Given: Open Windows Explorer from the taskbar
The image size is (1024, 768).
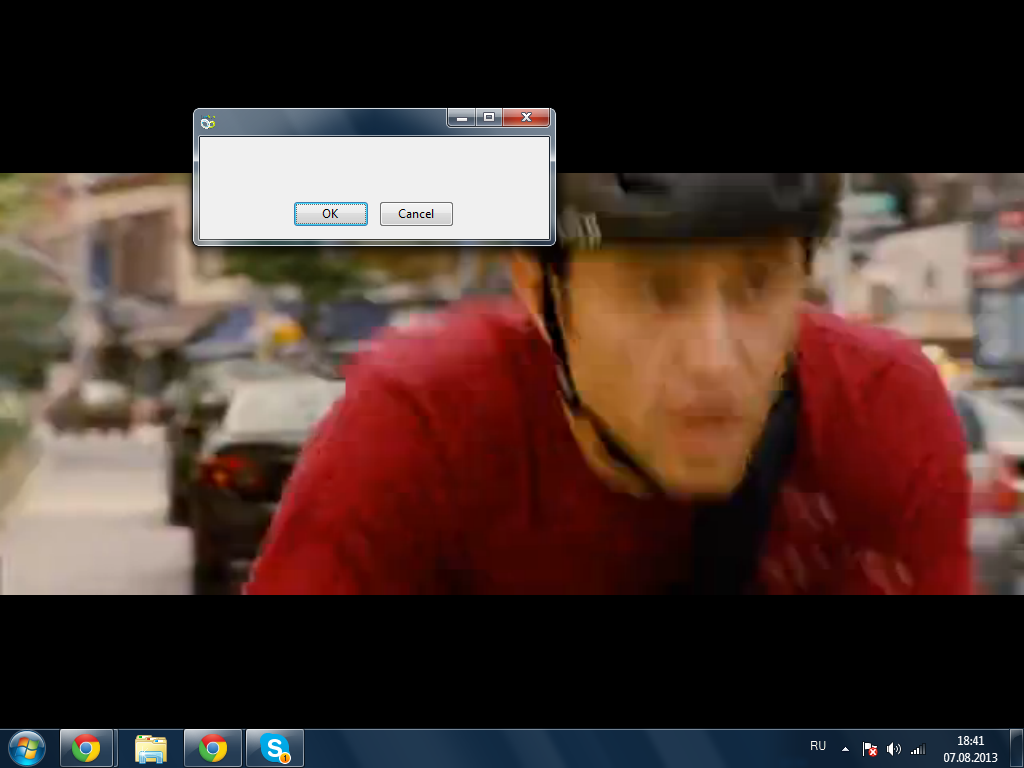Looking at the screenshot, I should (151, 748).
